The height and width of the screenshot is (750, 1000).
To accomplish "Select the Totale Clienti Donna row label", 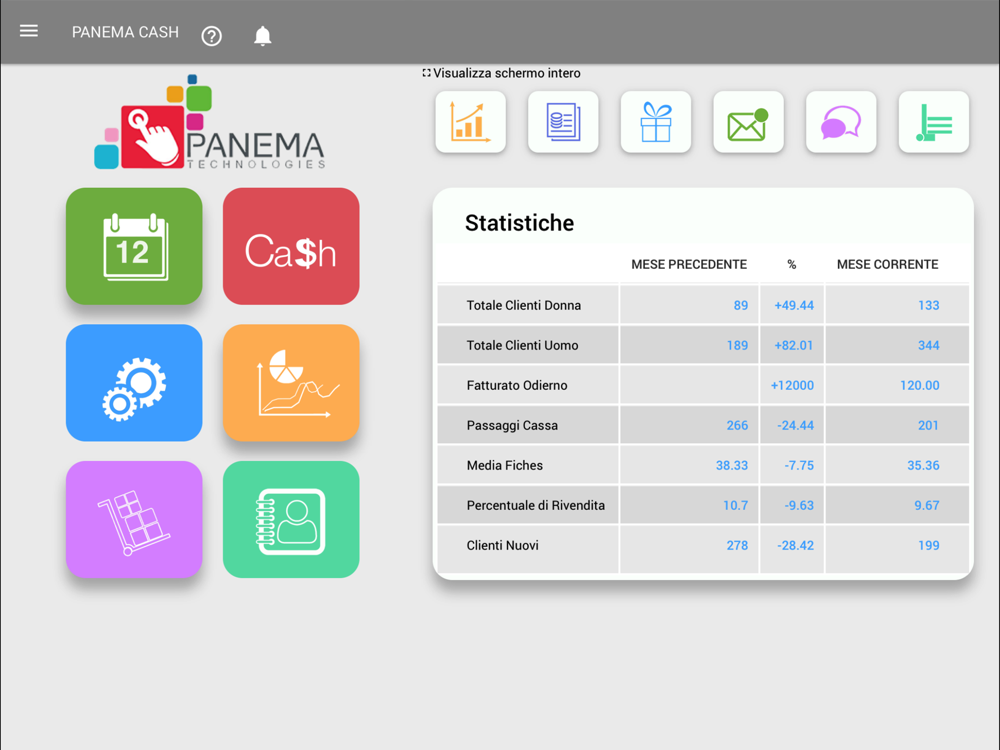I will coord(524,305).
